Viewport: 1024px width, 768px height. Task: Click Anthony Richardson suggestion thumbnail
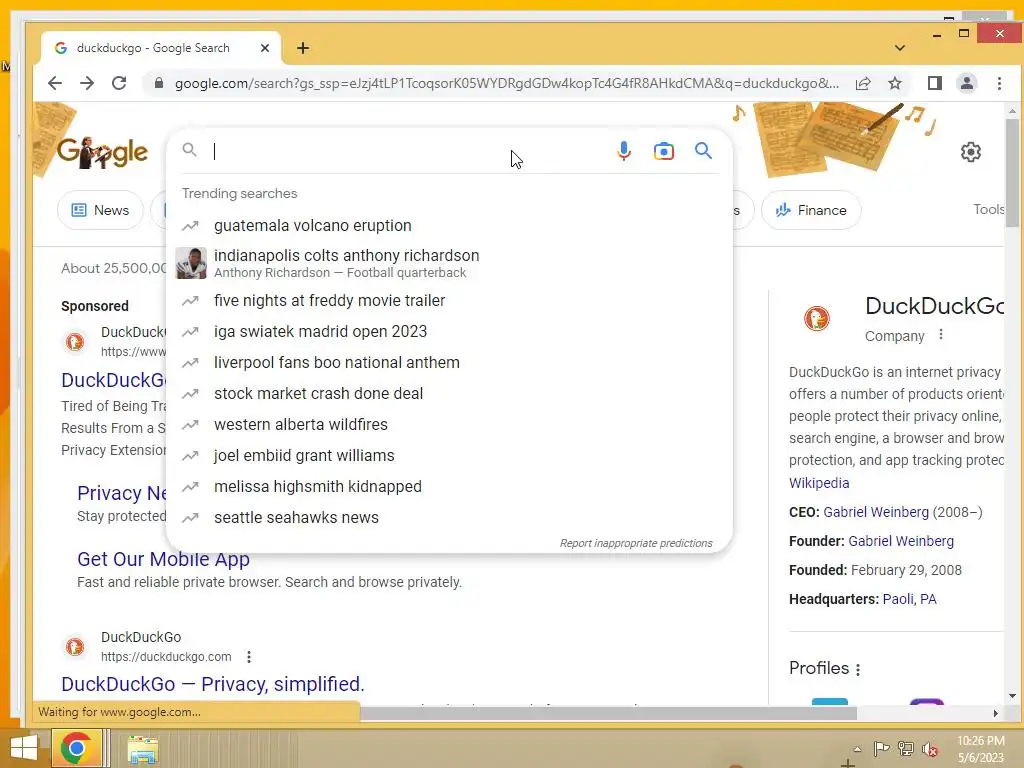point(191,263)
